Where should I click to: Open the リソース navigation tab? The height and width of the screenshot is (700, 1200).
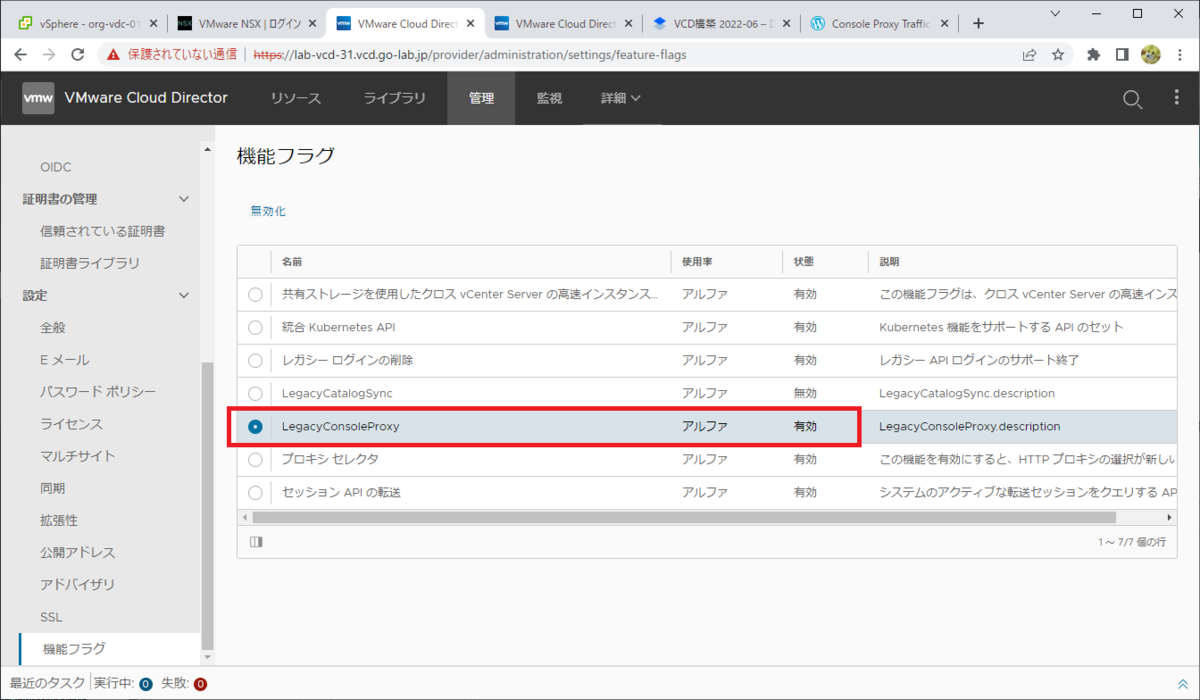click(295, 98)
